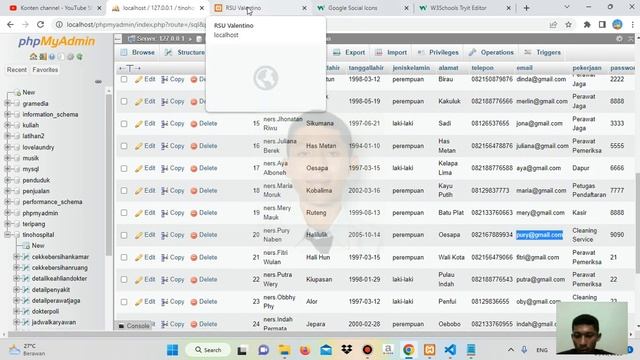The width and height of the screenshot is (640, 360).
Task: Open the Console bar at bottom
Action: 134,326
